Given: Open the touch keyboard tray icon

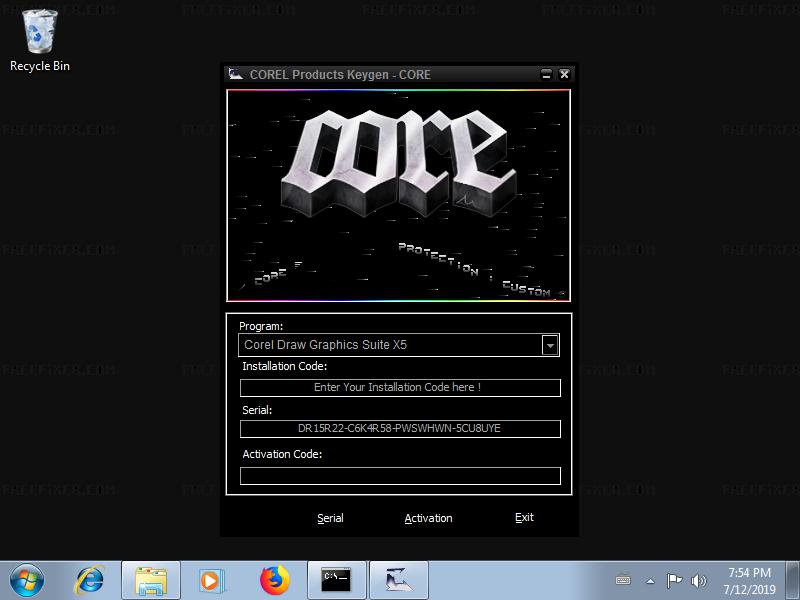Looking at the screenshot, I should [623, 581].
